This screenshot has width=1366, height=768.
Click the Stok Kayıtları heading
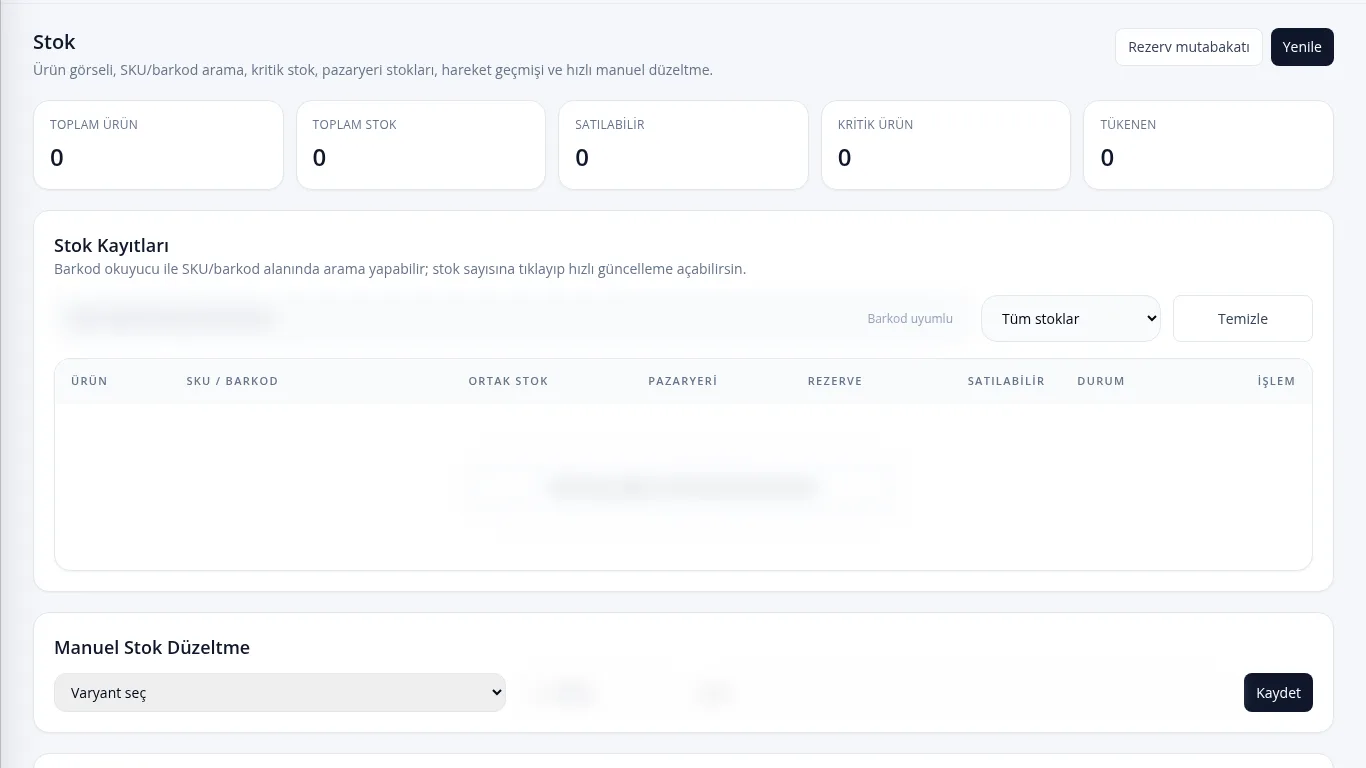pos(111,246)
